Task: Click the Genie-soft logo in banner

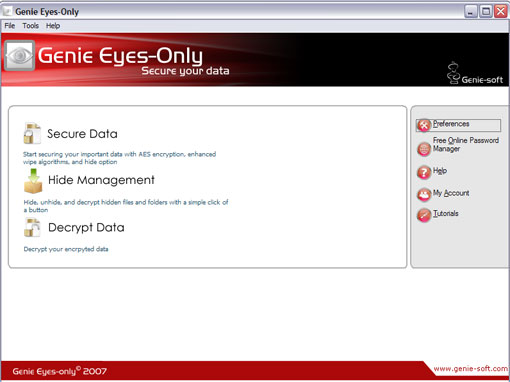Action: (x=475, y=73)
